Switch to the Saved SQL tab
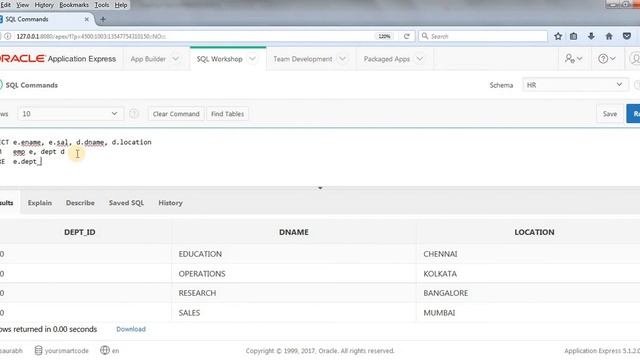Screen dimensions: 640x360 pos(126,203)
